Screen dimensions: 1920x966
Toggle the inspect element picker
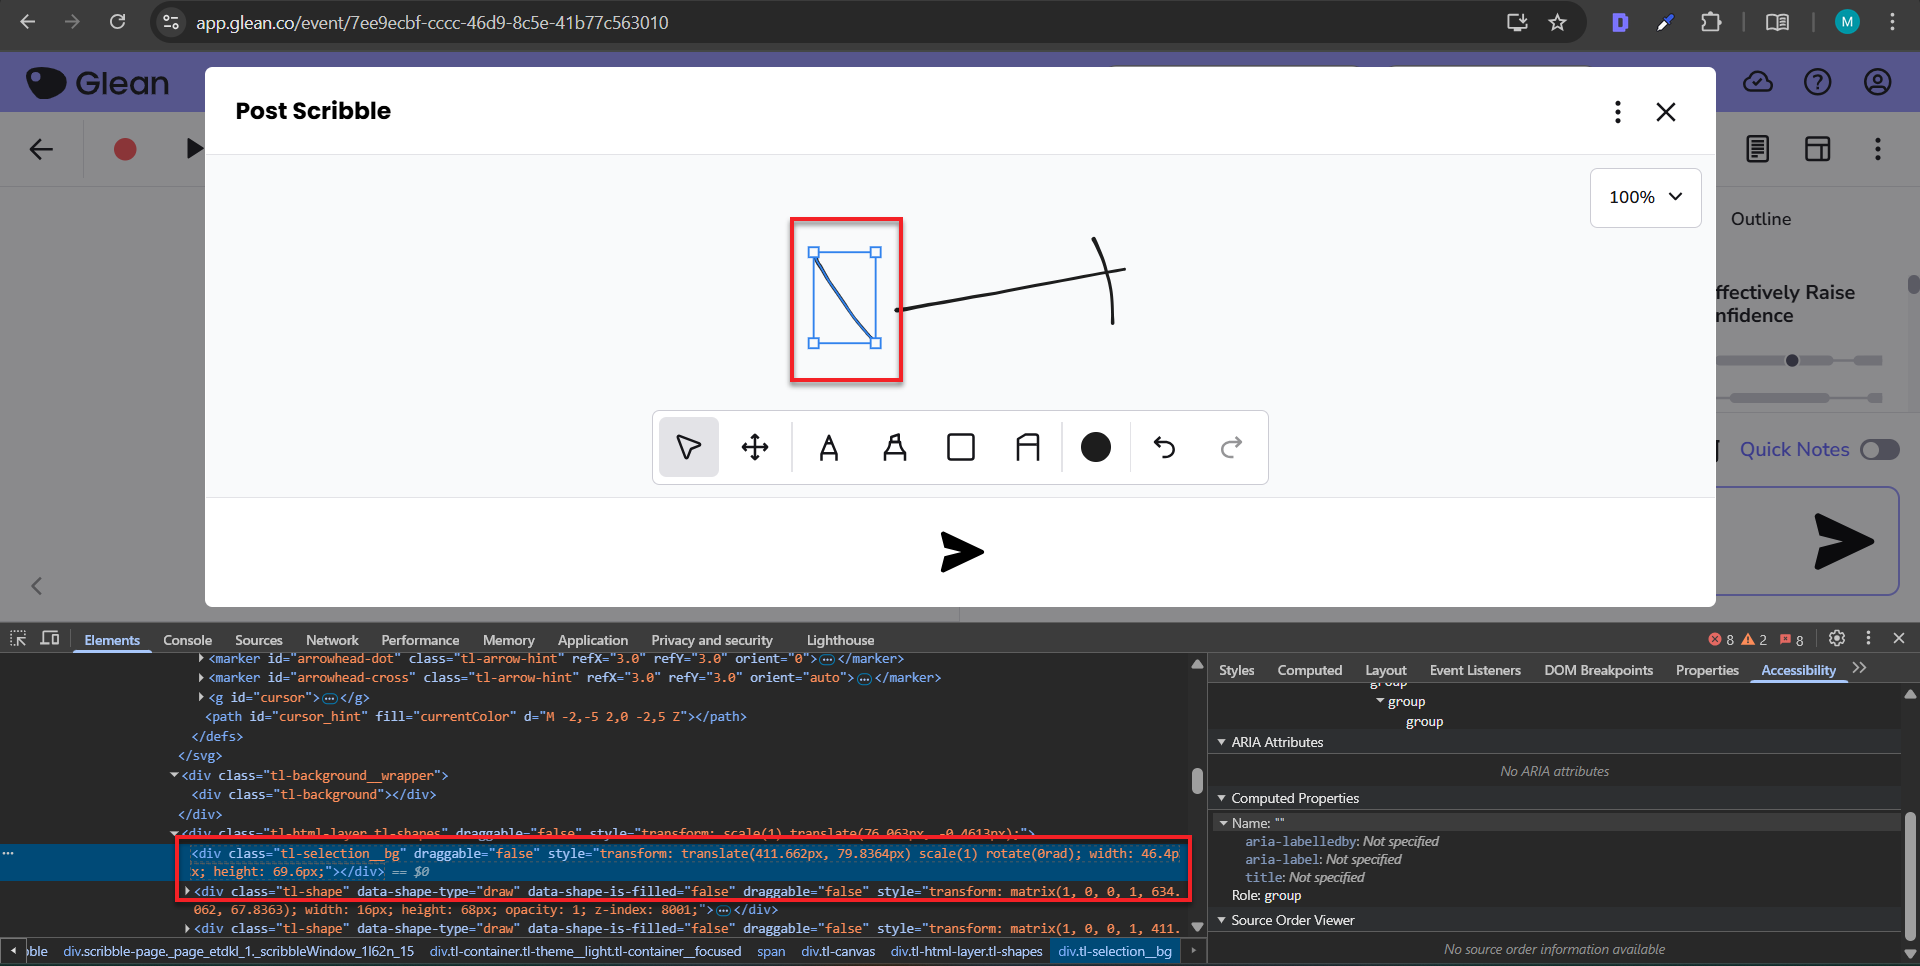point(18,638)
